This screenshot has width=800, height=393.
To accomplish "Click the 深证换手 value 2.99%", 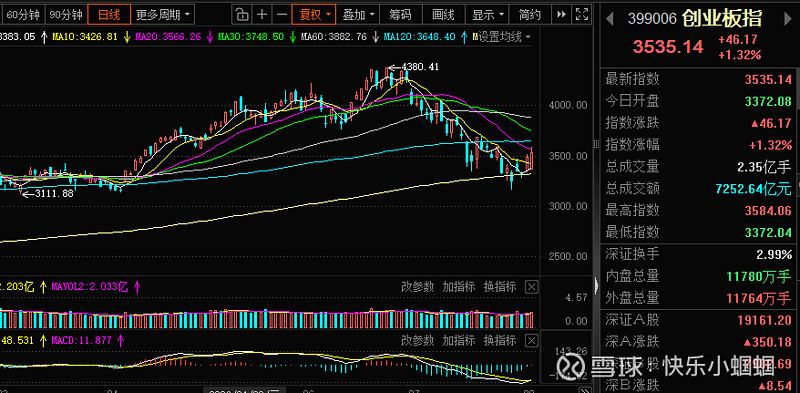I will coord(774,255).
